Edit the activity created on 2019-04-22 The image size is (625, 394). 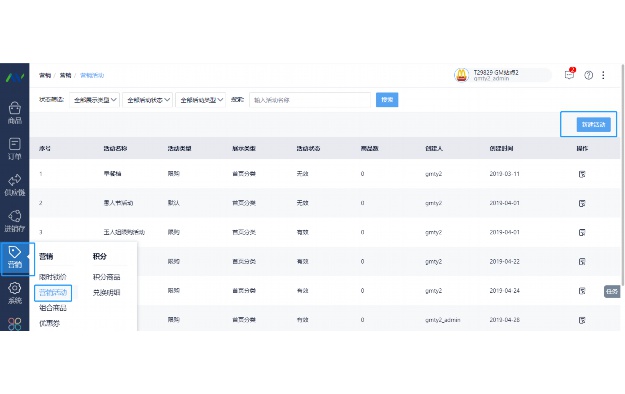click(x=582, y=262)
